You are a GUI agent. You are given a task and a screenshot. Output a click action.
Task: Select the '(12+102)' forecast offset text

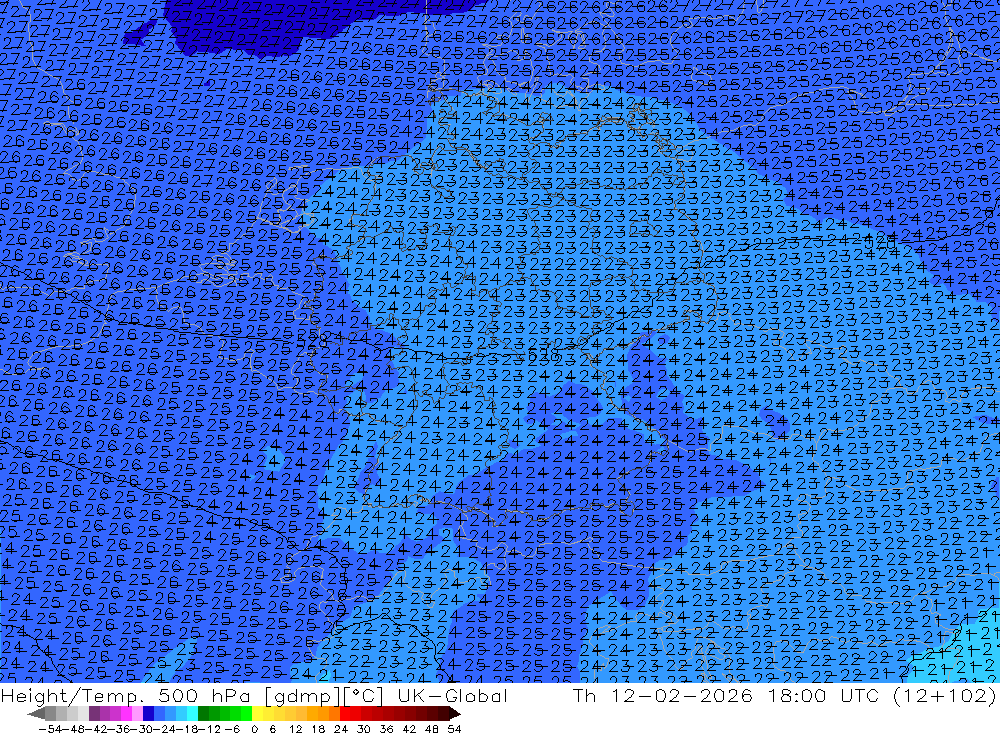(945, 697)
